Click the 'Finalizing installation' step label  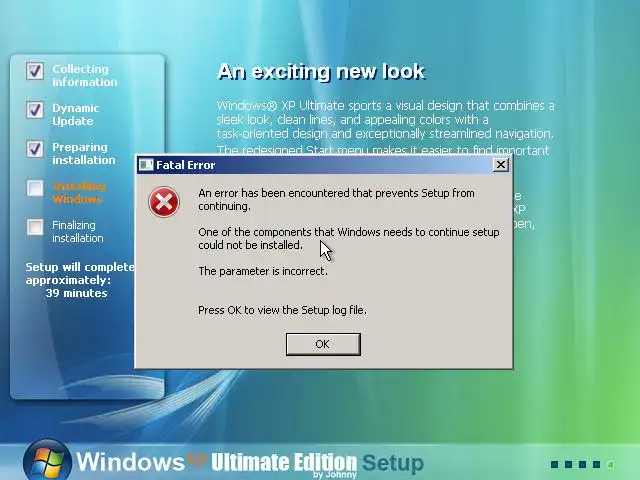point(78,231)
